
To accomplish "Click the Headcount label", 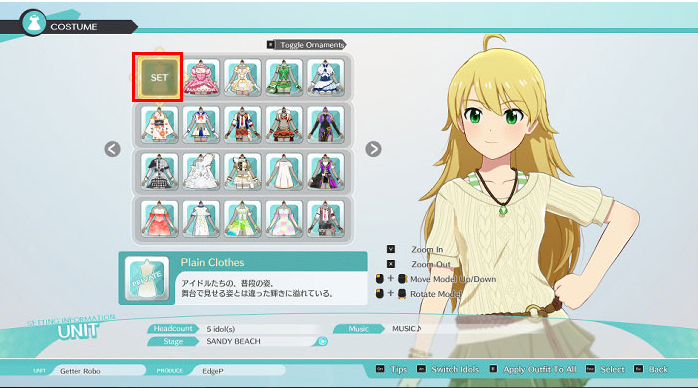I will pyautogui.click(x=173, y=328).
